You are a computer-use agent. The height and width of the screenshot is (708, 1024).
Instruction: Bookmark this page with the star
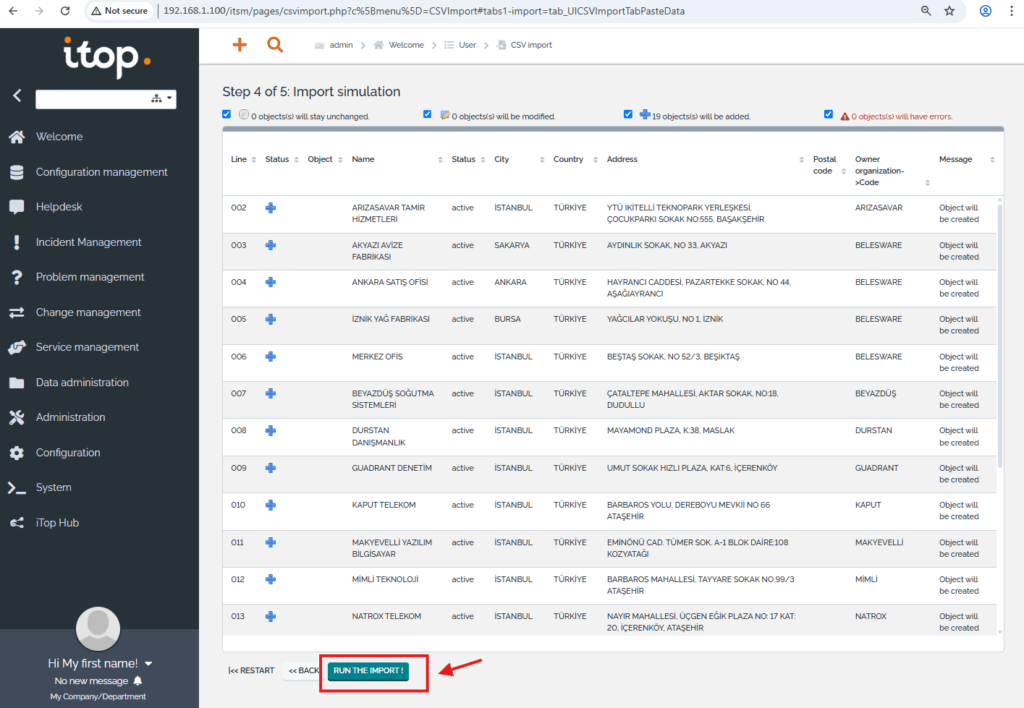950,11
